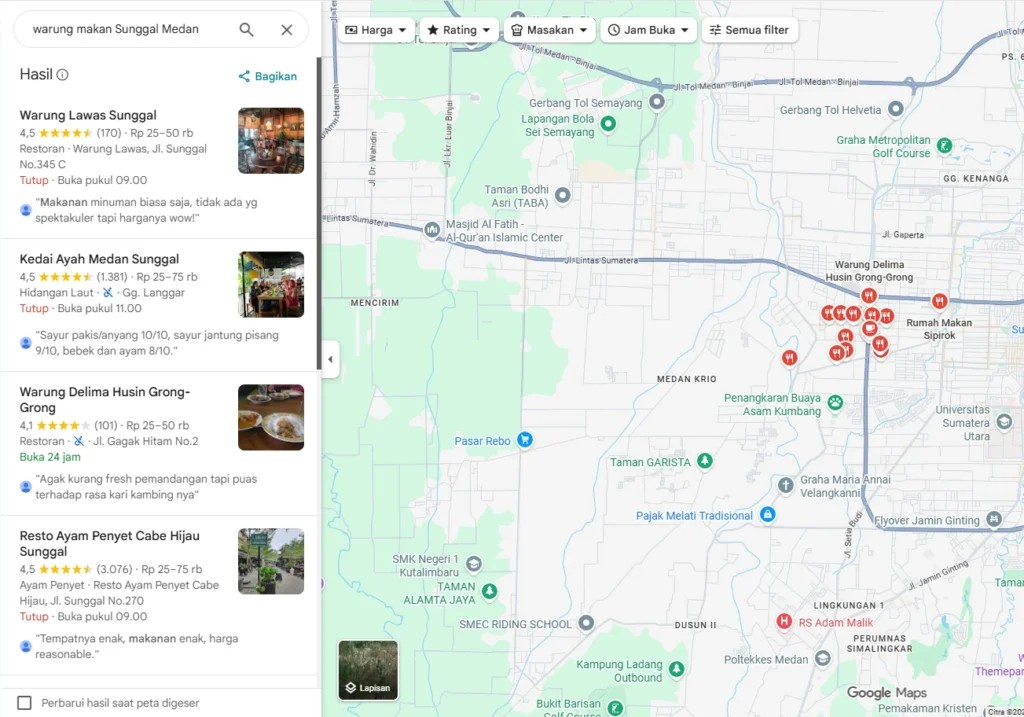Screen dimensions: 1024x717
Task: Click the Graha Metropolitan Golf Course marker
Action: tap(944, 146)
